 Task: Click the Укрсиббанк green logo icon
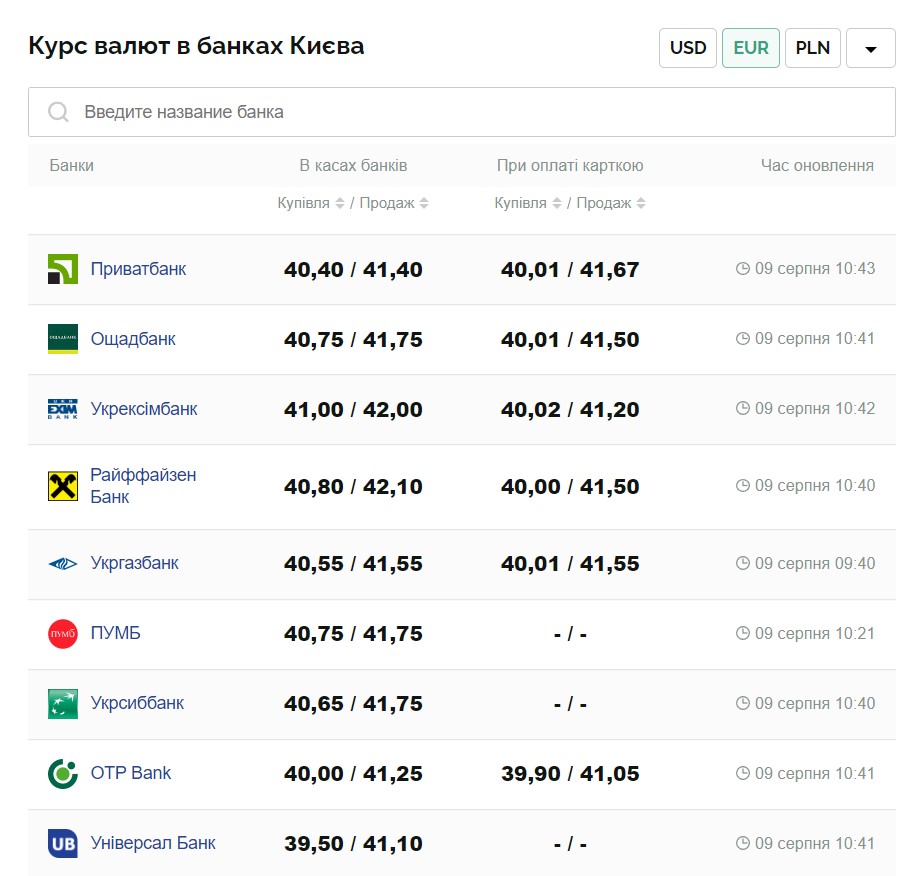62,704
